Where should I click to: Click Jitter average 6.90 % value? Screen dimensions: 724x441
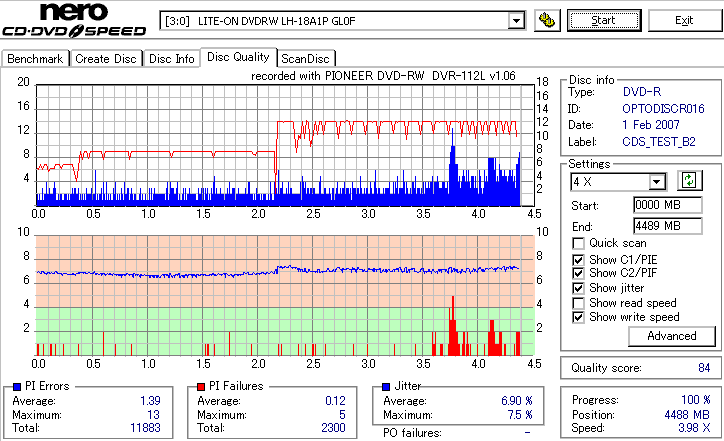point(517,401)
